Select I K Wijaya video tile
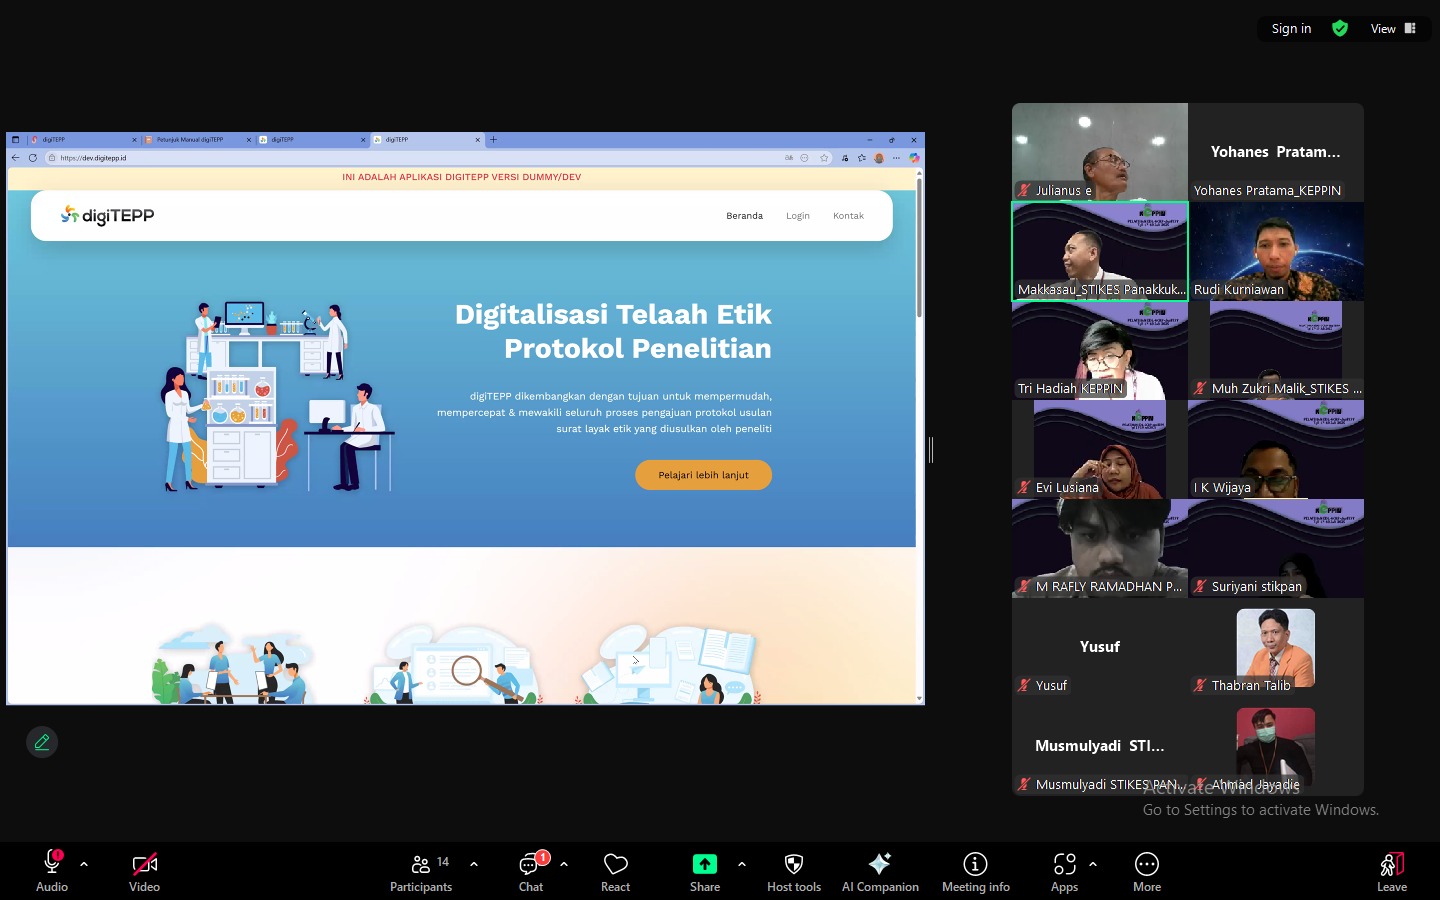 point(1276,449)
